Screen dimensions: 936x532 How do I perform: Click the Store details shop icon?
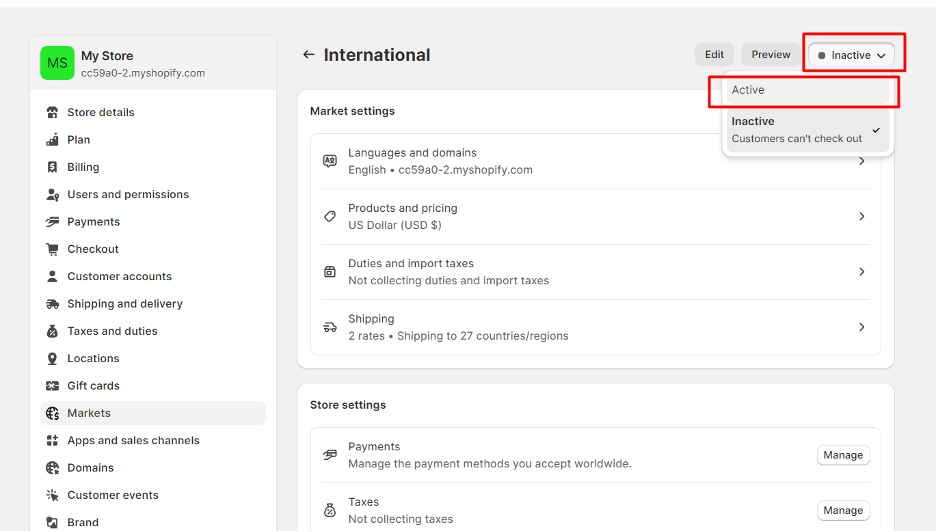coord(53,112)
